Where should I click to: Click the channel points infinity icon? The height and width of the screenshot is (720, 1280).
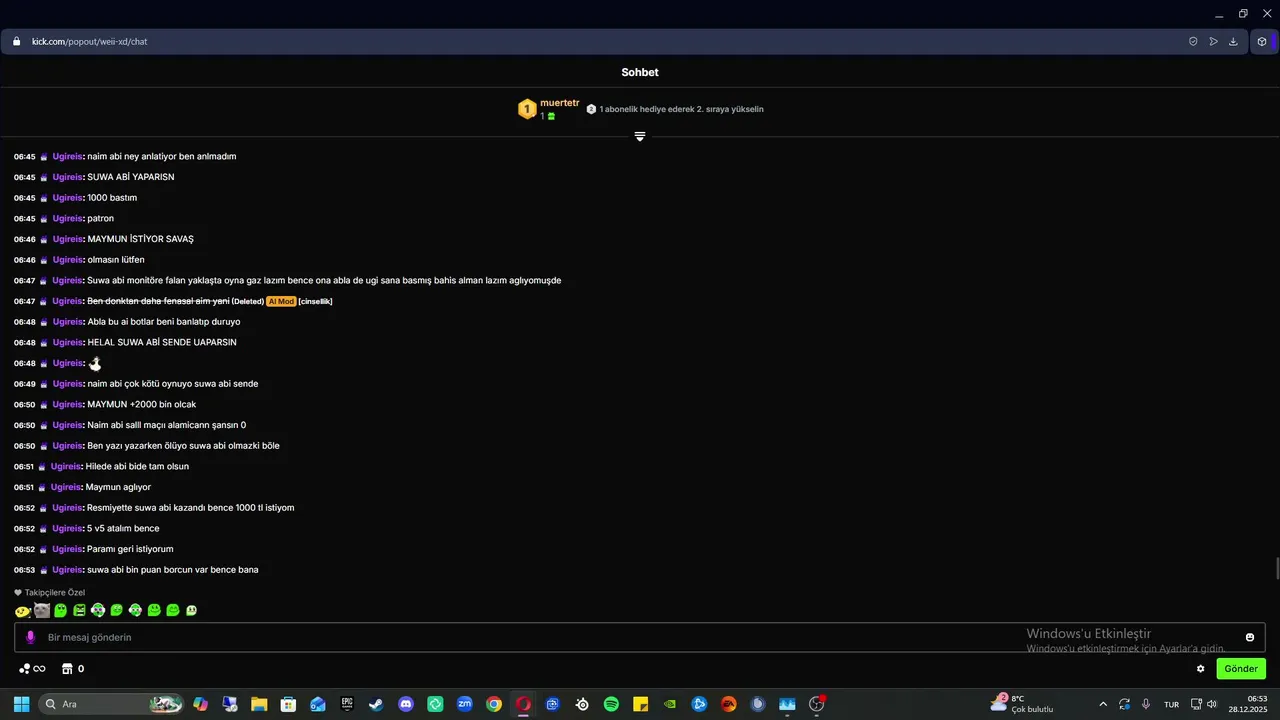point(33,669)
